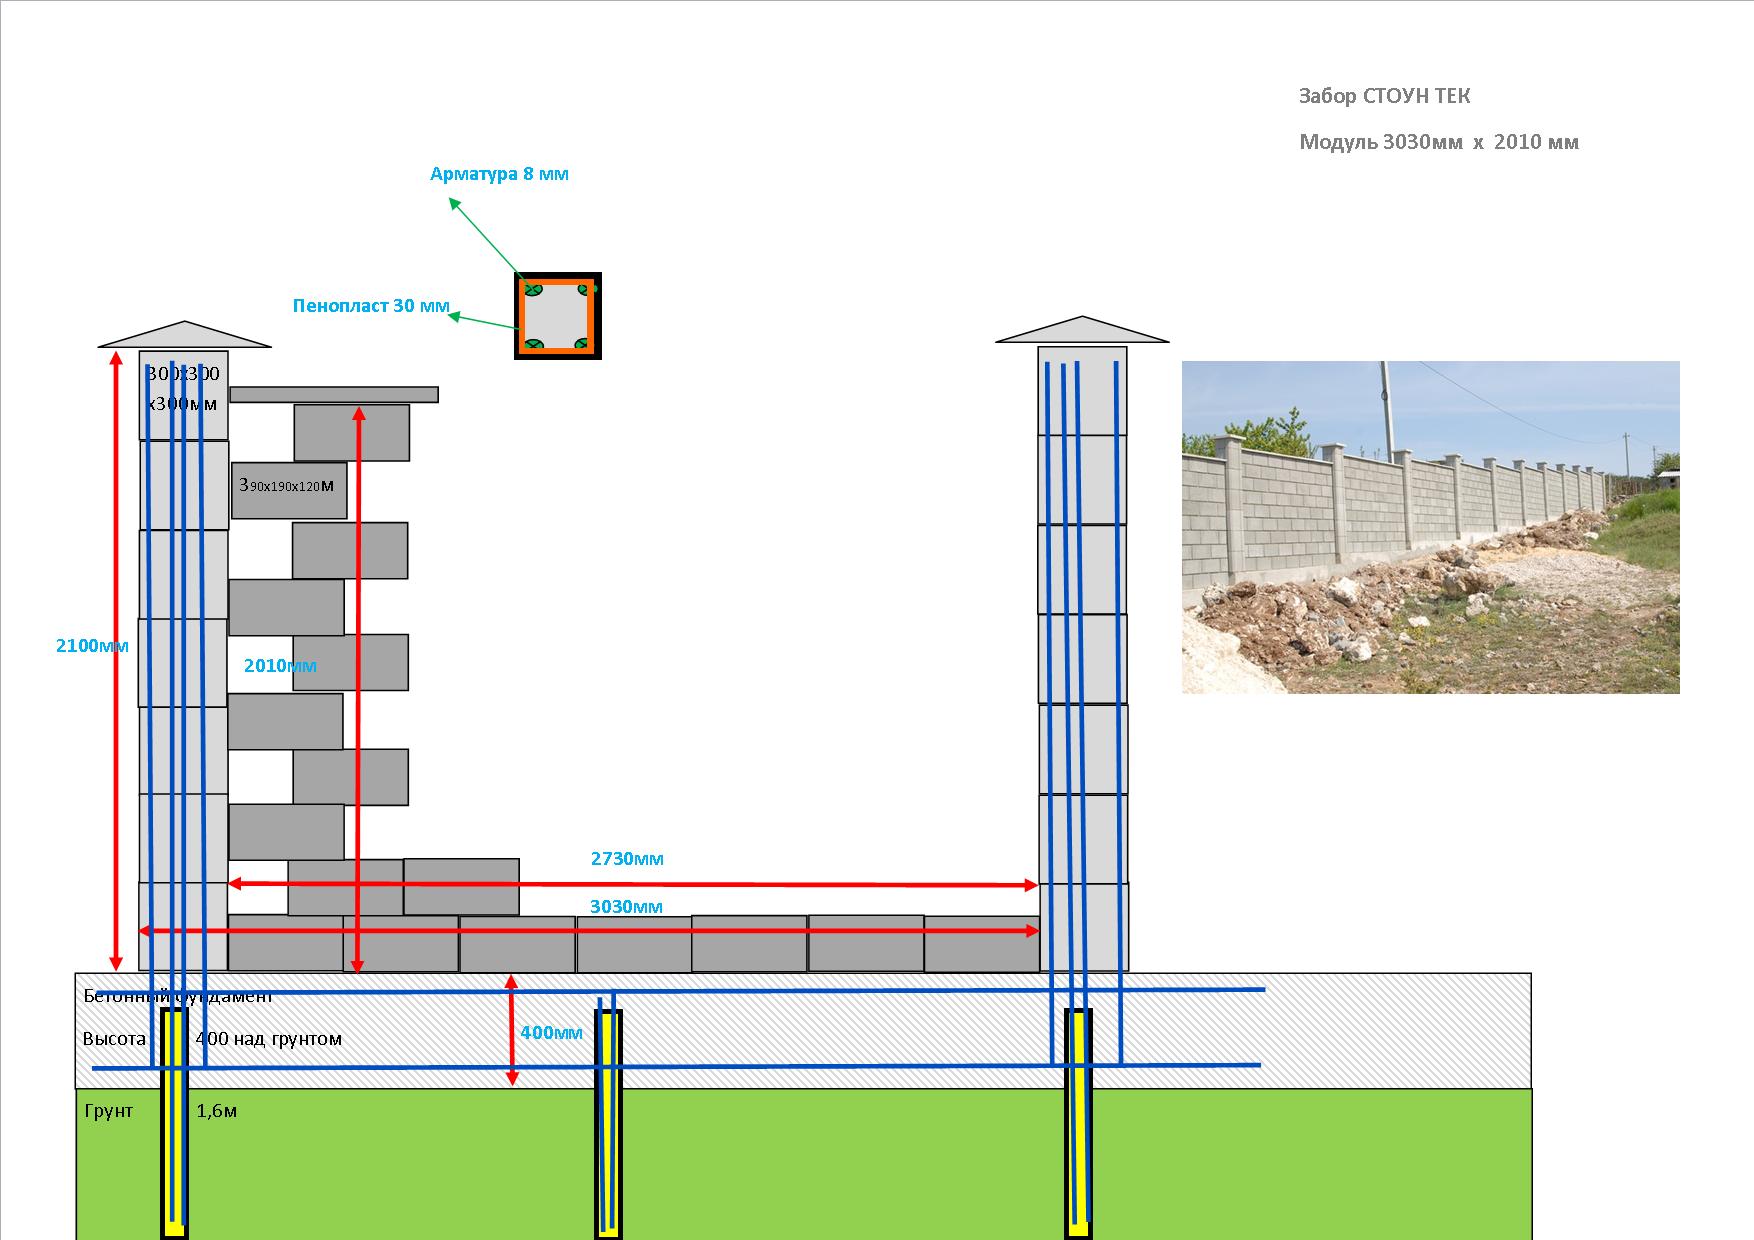Image resolution: width=1754 pixels, height=1240 pixels.
Task: Click the thin gray coping slab above the blocks
Action: 334,395
